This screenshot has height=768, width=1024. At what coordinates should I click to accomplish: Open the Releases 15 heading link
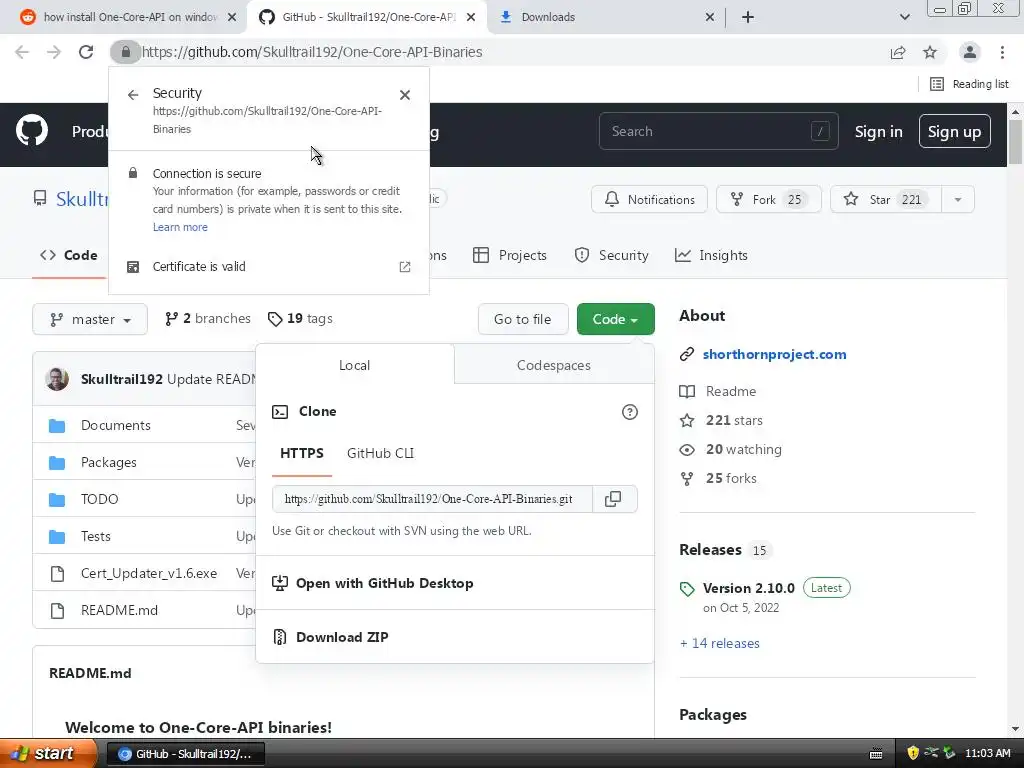(724, 550)
